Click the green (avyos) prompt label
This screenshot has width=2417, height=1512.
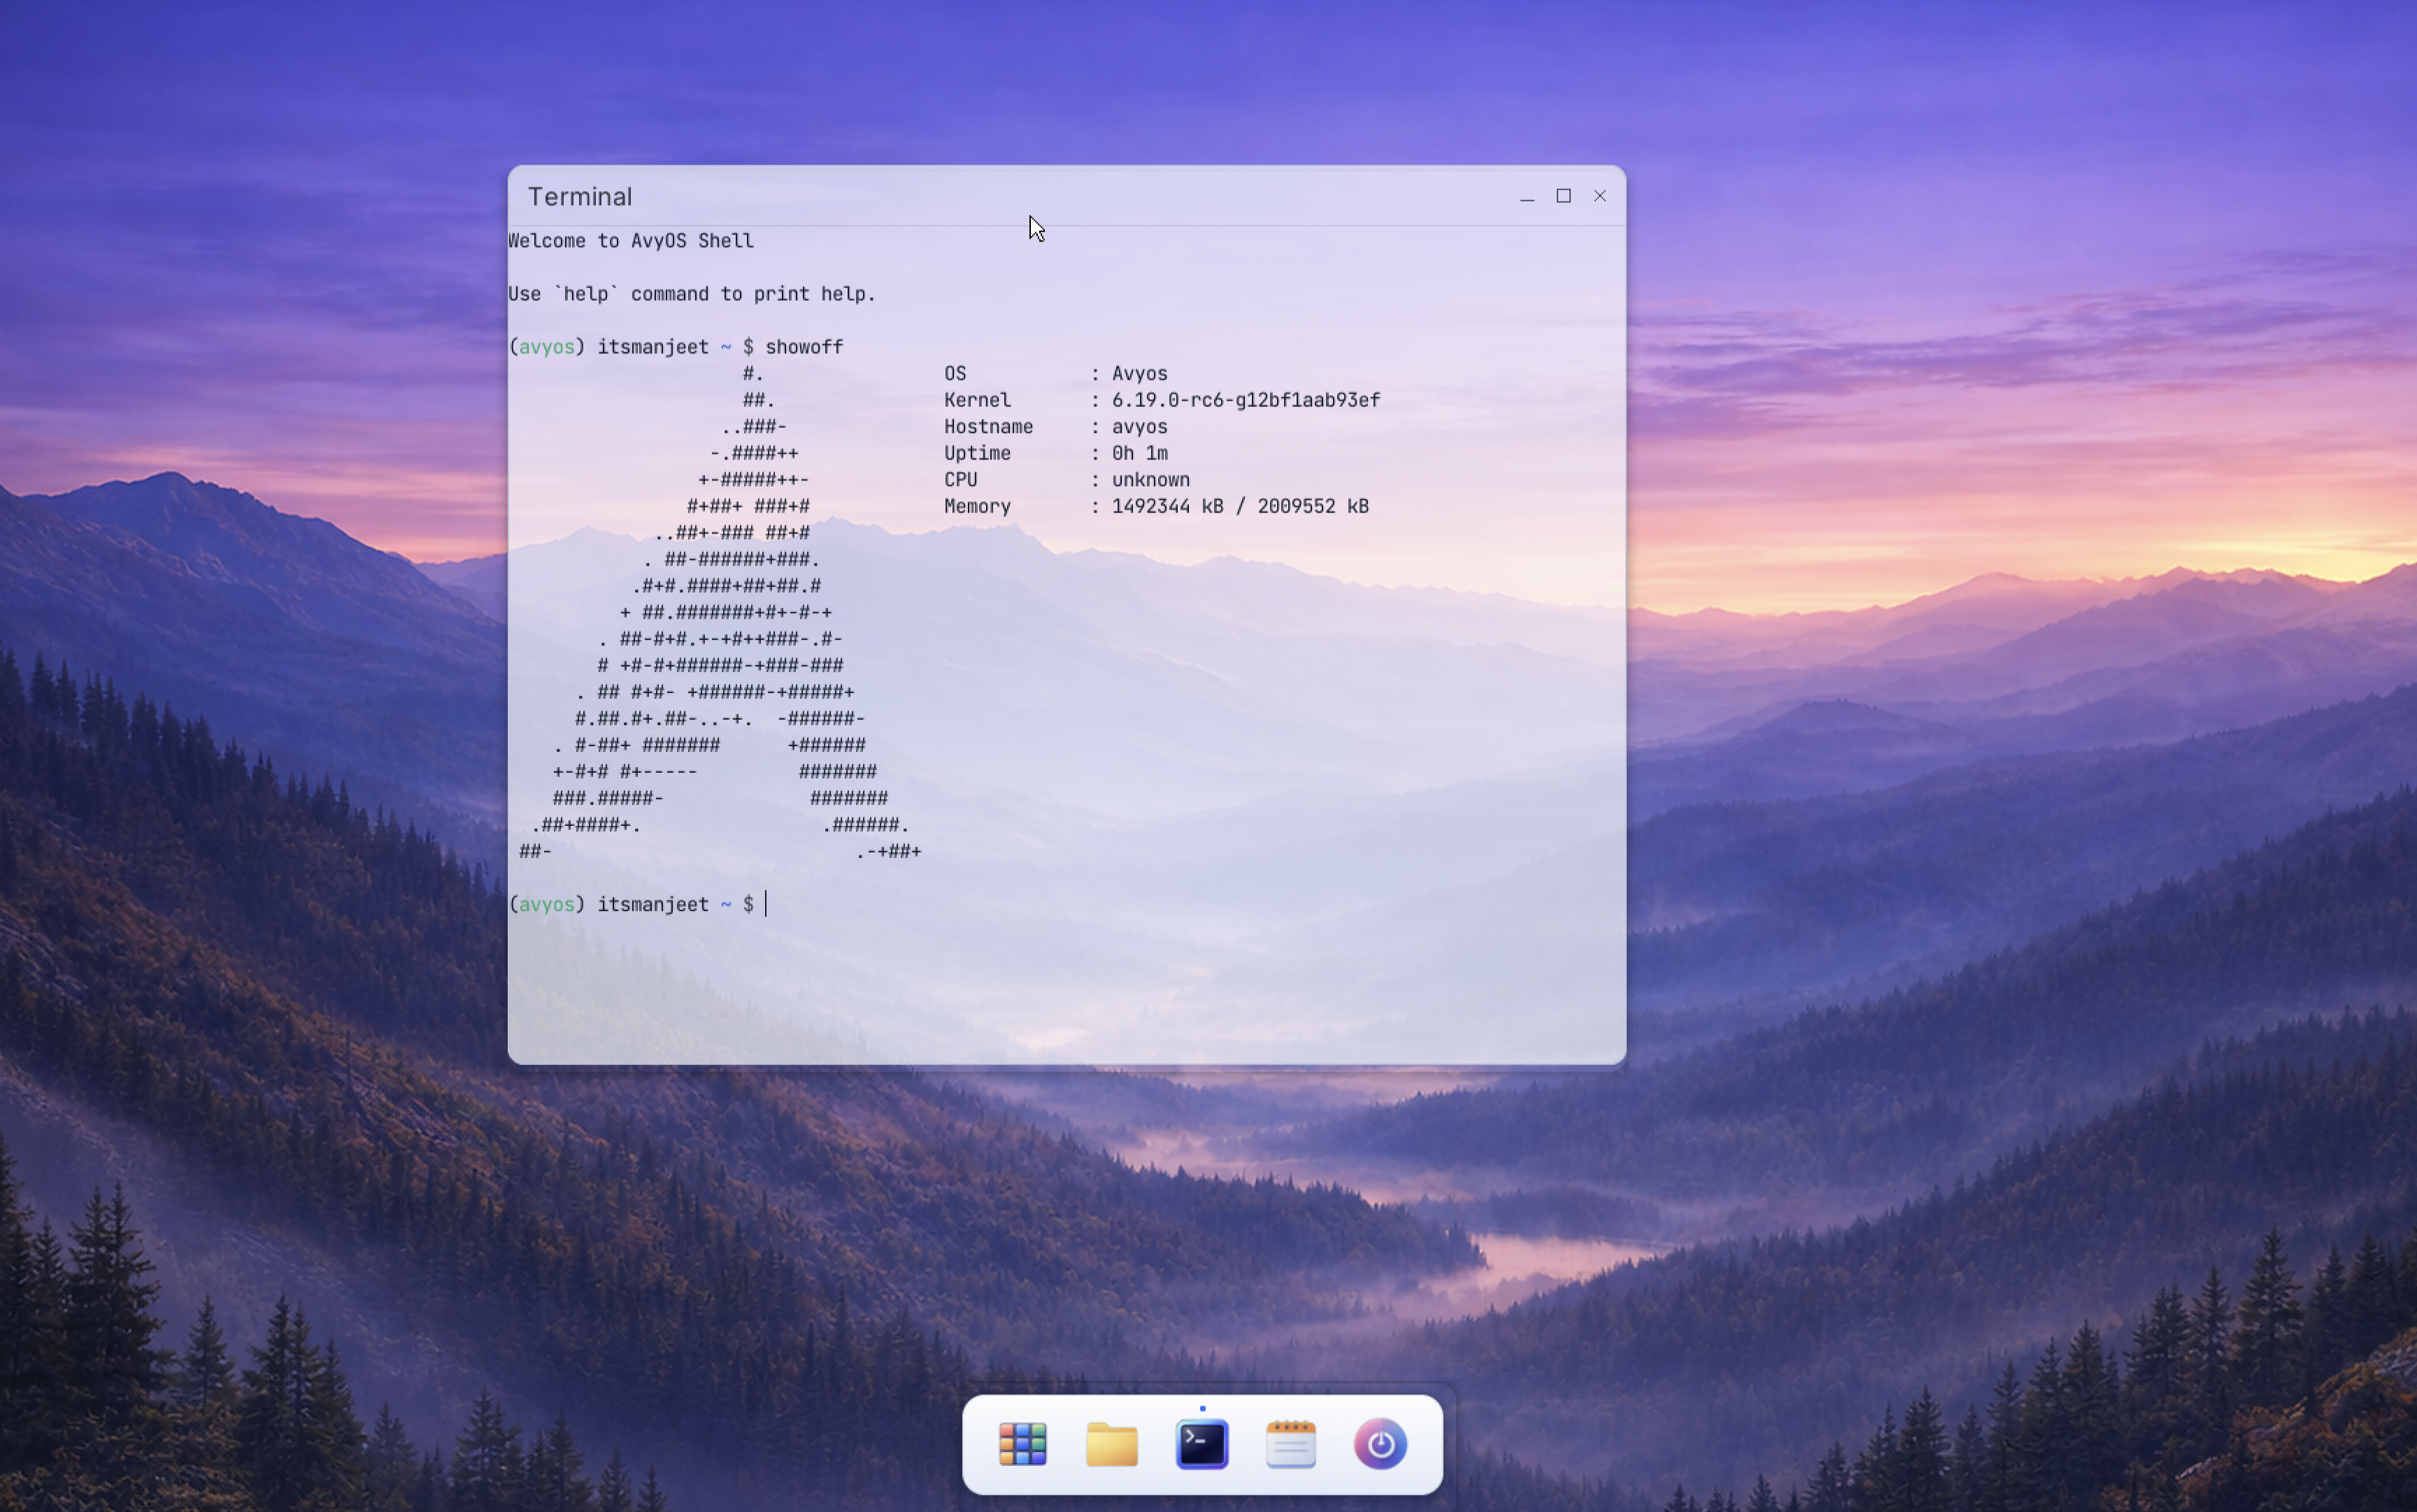click(546, 346)
